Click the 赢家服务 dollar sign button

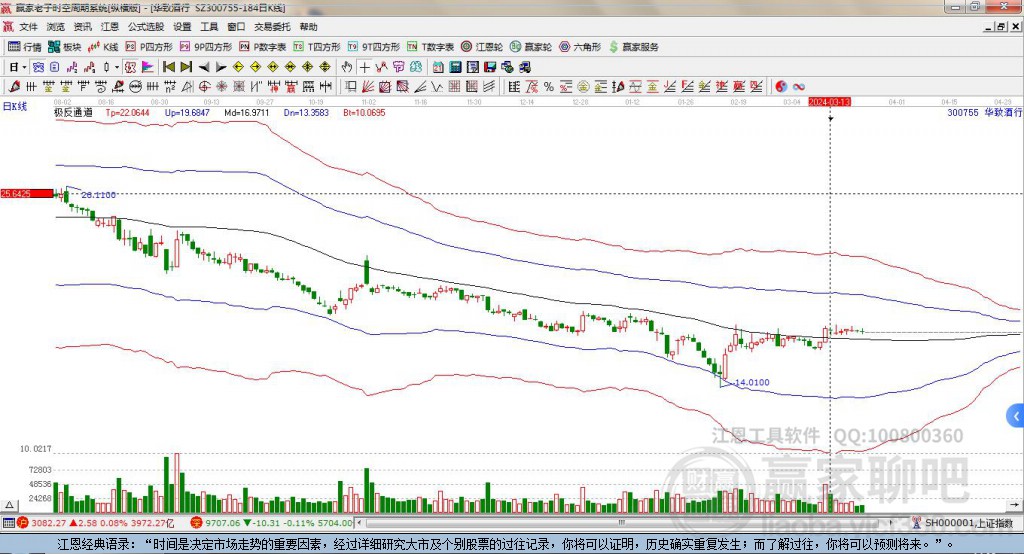click(634, 47)
